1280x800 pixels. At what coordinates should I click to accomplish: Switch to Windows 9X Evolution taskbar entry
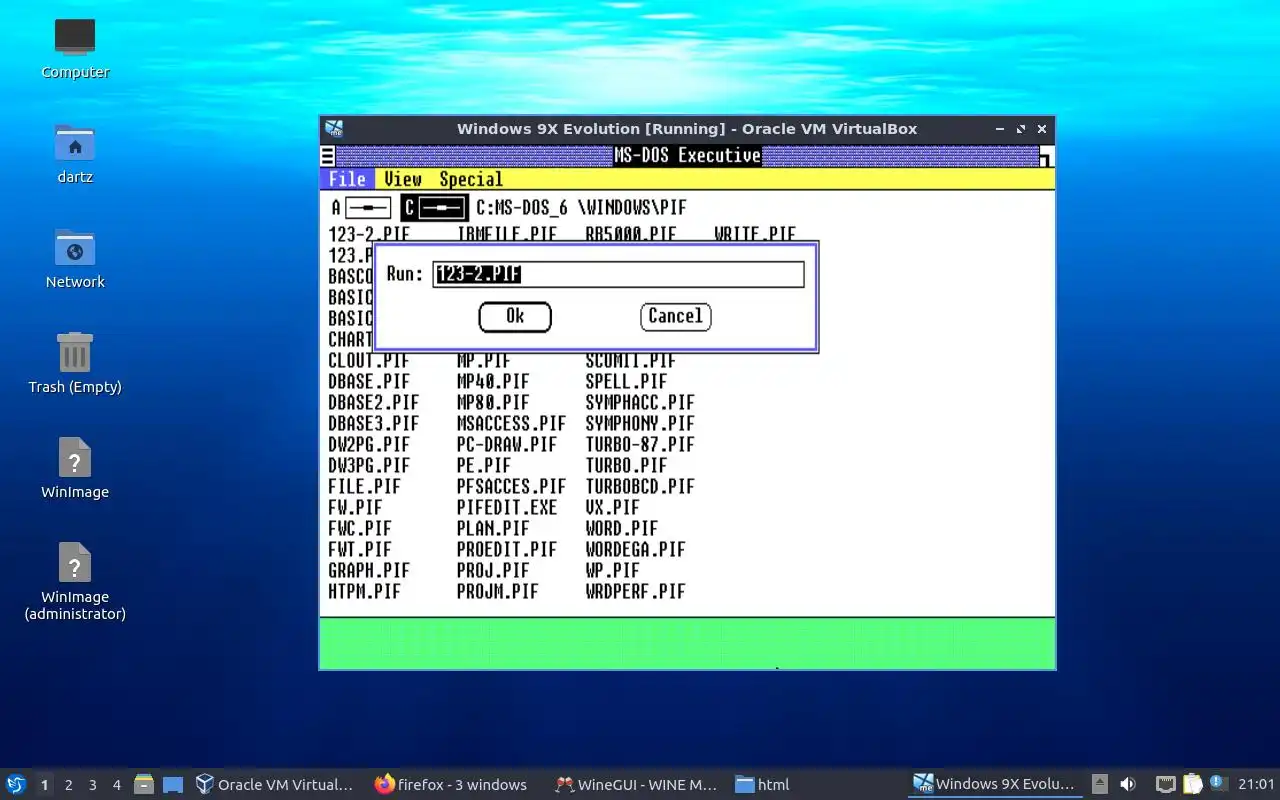pyautogui.click(x=994, y=784)
